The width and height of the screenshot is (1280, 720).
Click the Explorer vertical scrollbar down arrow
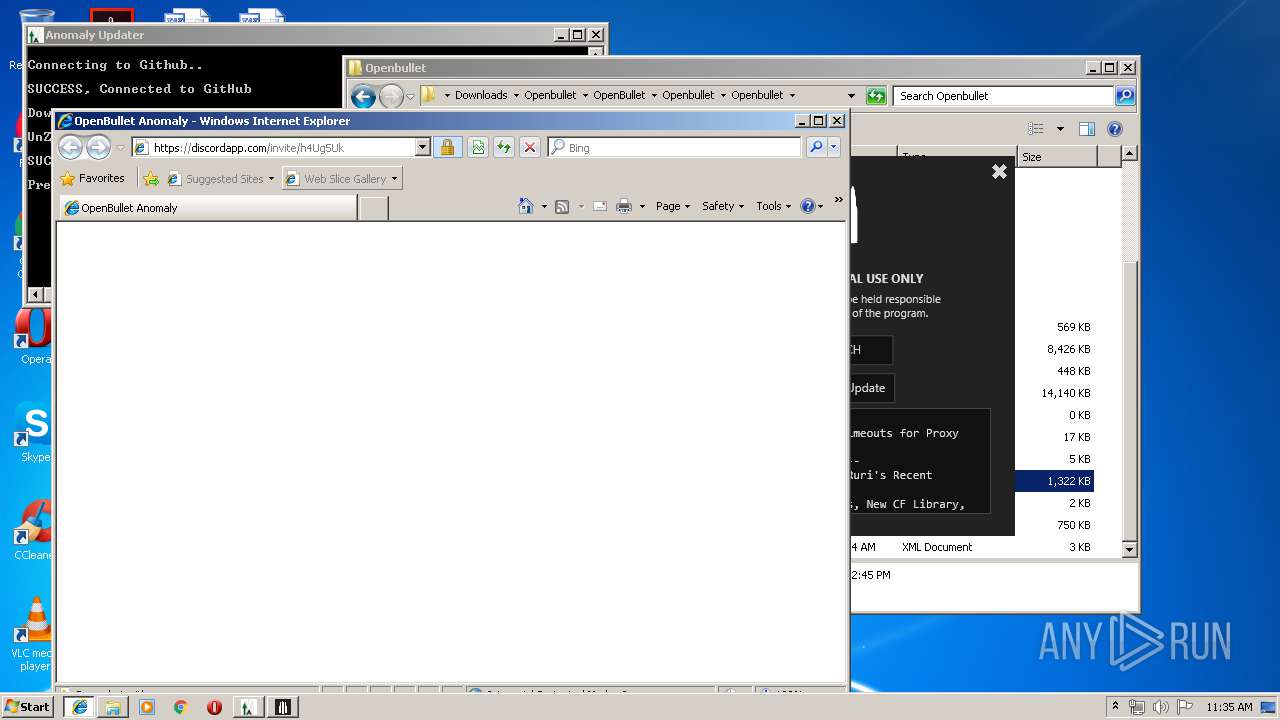point(1129,549)
